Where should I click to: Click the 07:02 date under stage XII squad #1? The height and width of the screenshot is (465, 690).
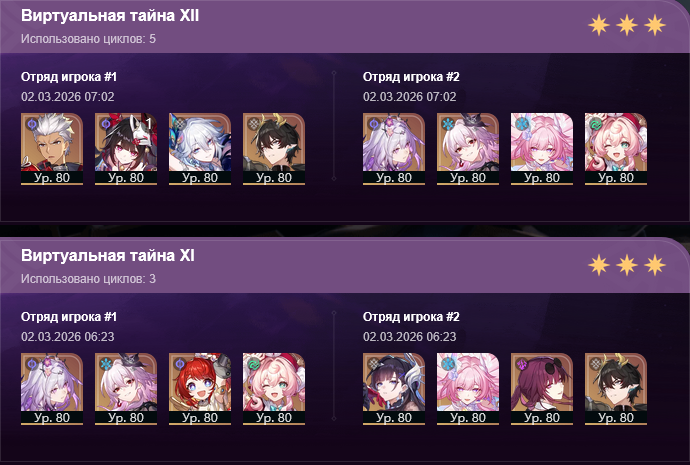click(x=68, y=97)
